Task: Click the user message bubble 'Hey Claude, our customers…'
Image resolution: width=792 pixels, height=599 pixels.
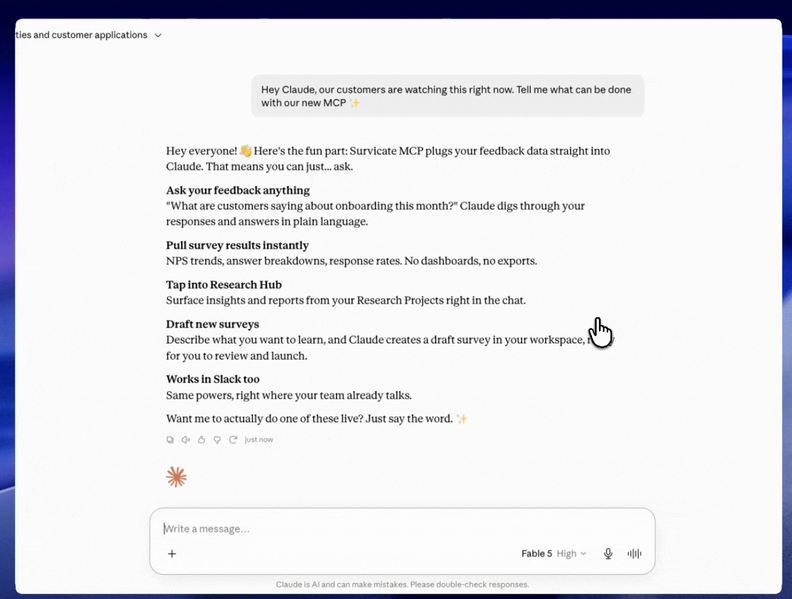Action: pyautogui.click(x=448, y=96)
